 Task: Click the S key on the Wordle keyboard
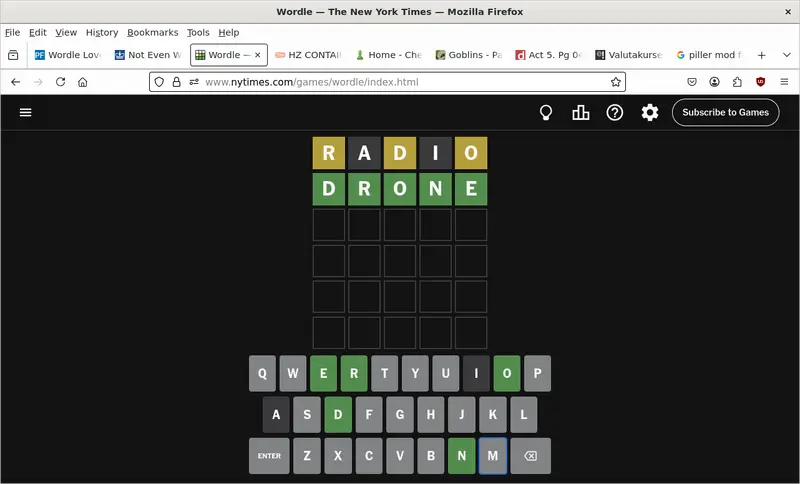coord(307,415)
